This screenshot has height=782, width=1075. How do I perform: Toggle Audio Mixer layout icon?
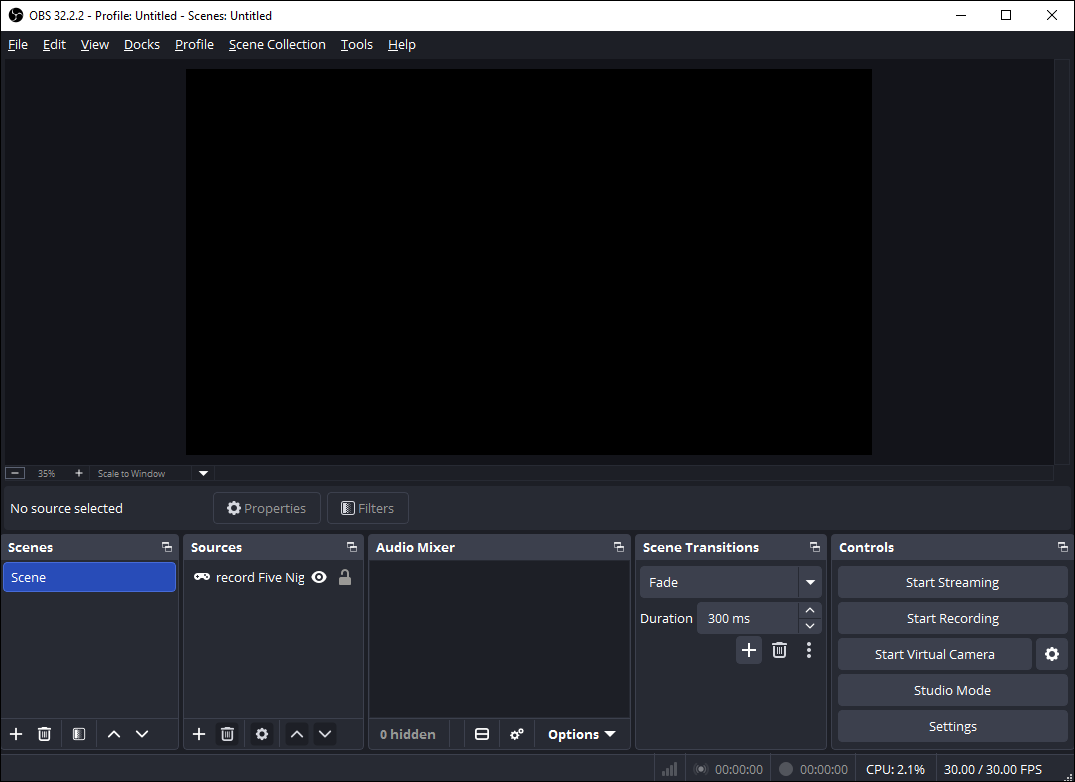(x=482, y=734)
